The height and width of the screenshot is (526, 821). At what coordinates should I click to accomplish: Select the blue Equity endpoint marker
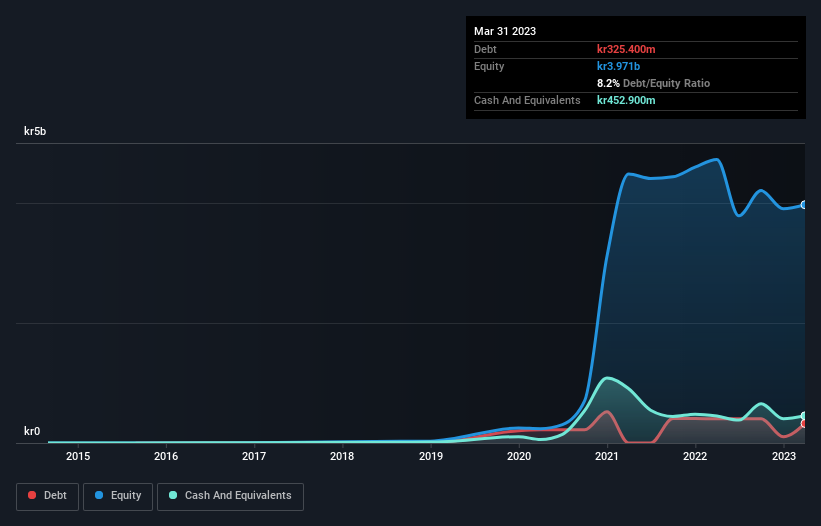[804, 205]
